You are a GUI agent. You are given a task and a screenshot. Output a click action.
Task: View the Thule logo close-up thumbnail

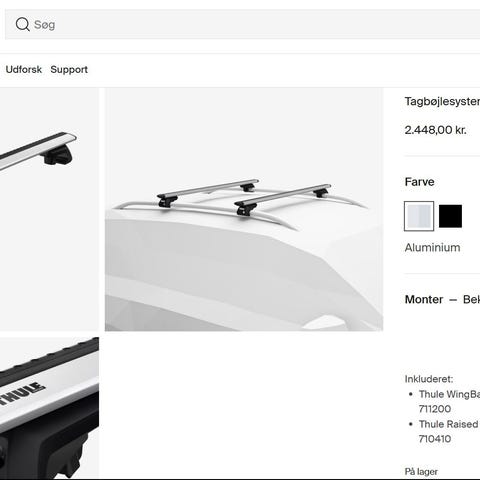tap(49, 408)
